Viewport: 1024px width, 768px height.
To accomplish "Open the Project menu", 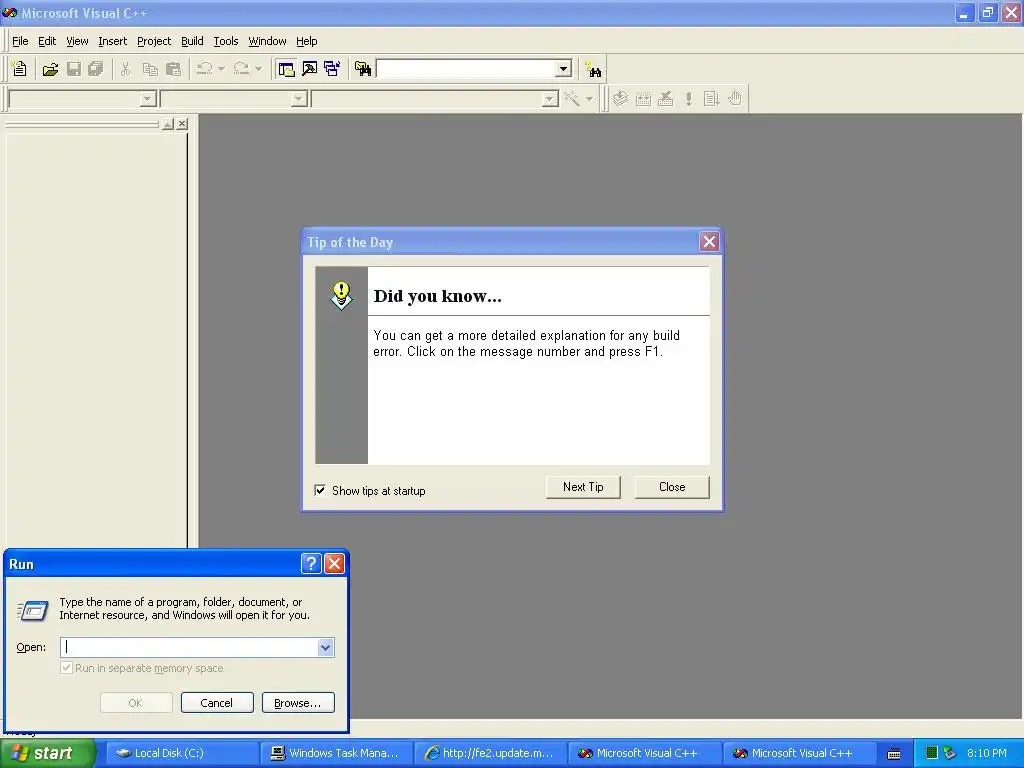I will 154,41.
